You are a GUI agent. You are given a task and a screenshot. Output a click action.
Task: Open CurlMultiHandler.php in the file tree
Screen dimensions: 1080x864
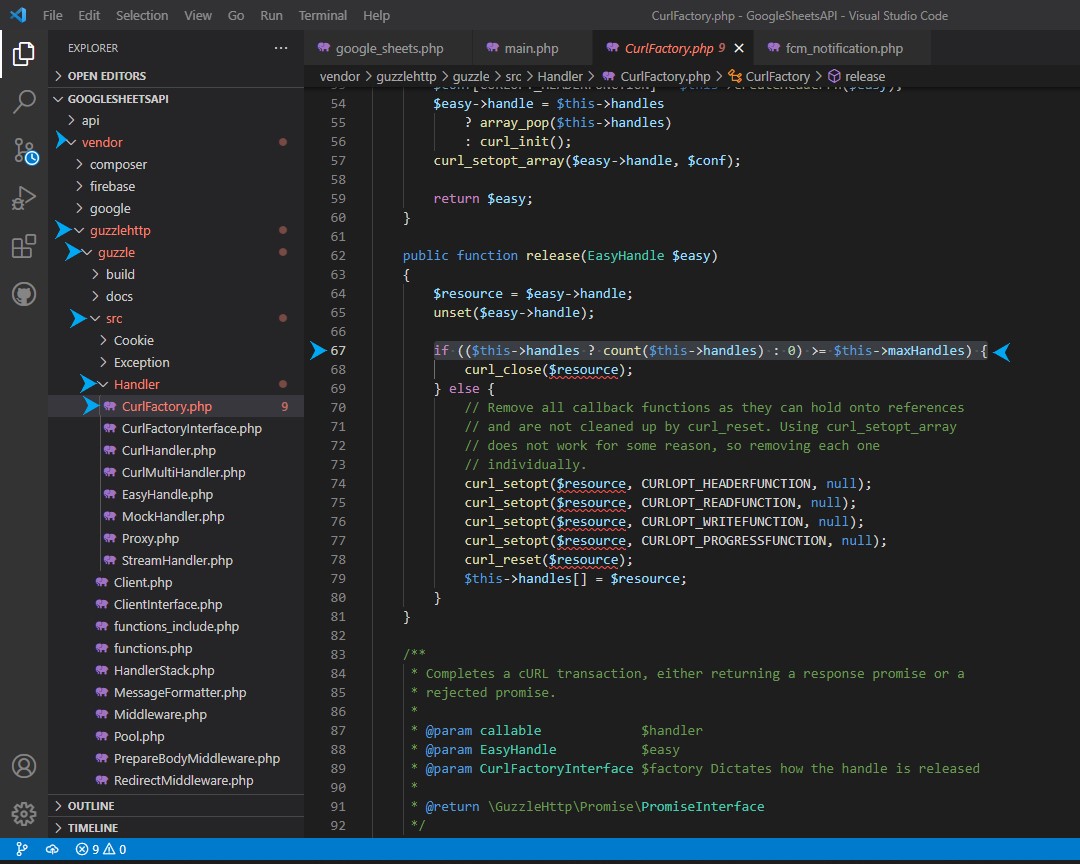(183, 473)
